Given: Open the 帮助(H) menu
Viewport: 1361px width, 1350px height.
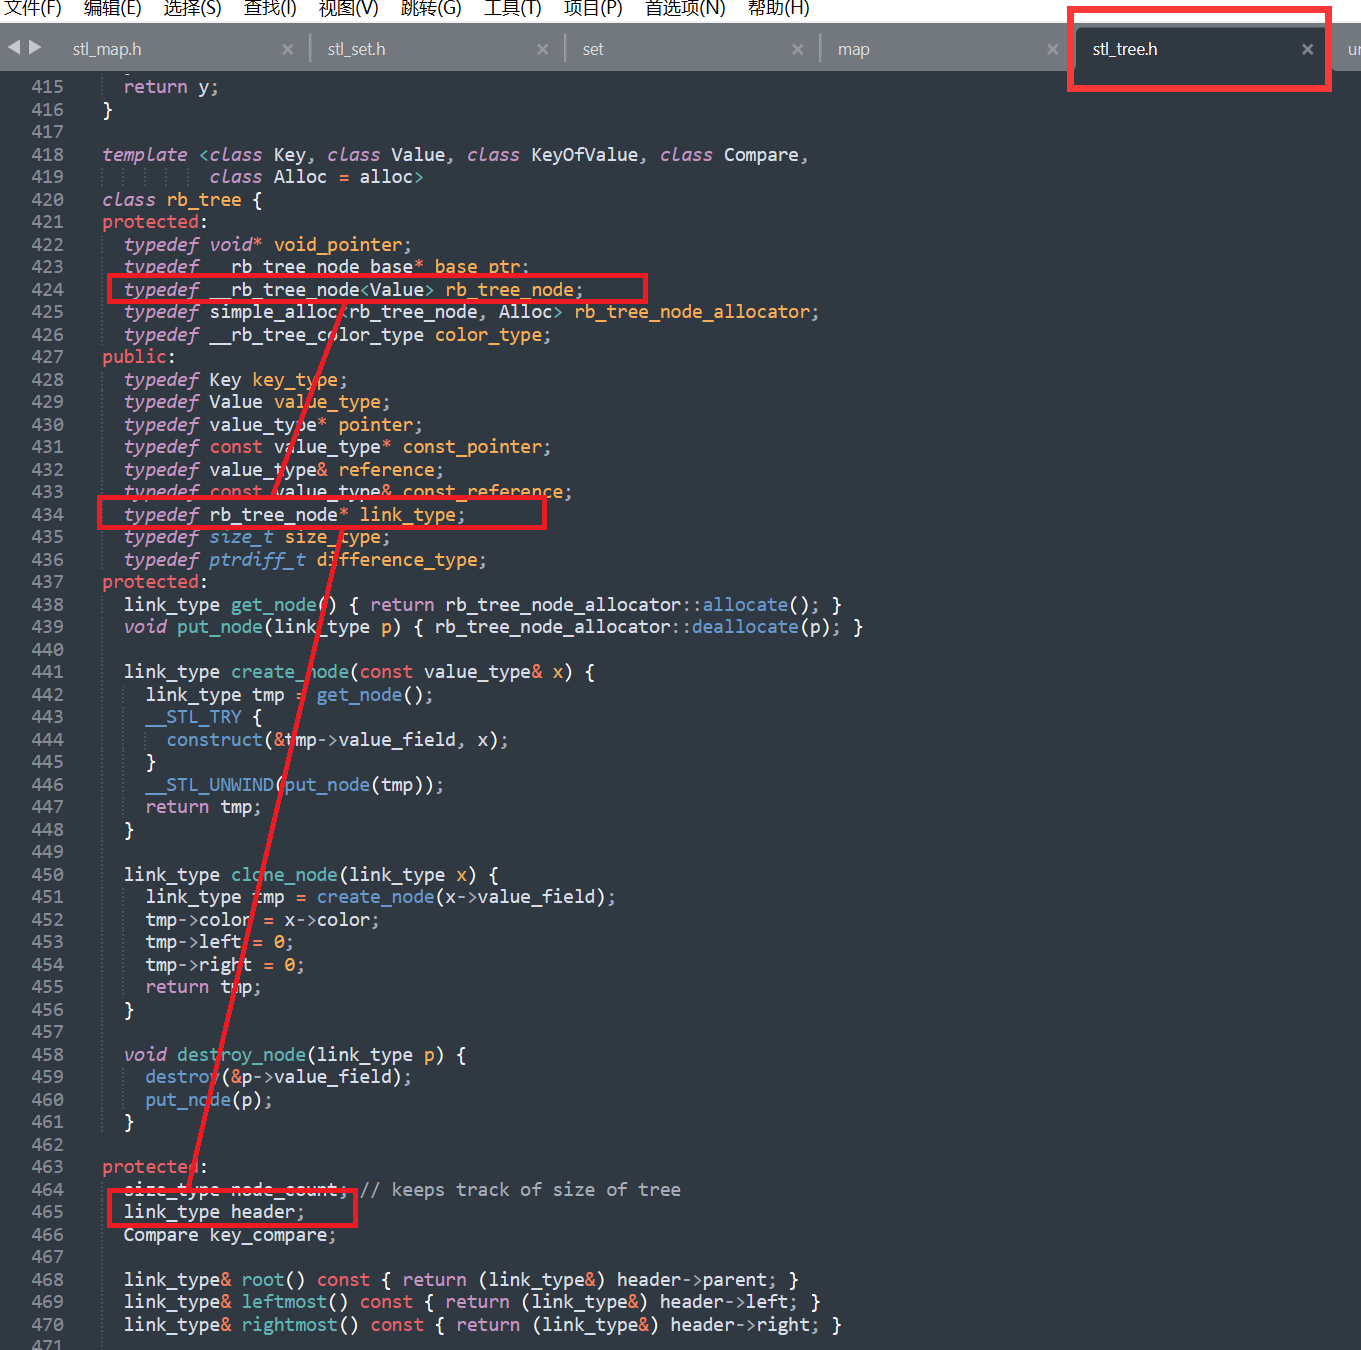Looking at the screenshot, I should click(778, 8).
